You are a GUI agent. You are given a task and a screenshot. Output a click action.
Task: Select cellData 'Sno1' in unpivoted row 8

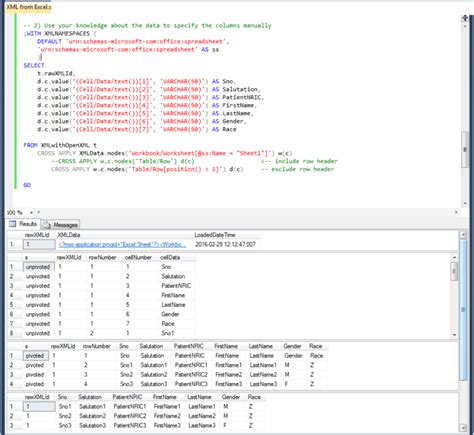pos(168,333)
